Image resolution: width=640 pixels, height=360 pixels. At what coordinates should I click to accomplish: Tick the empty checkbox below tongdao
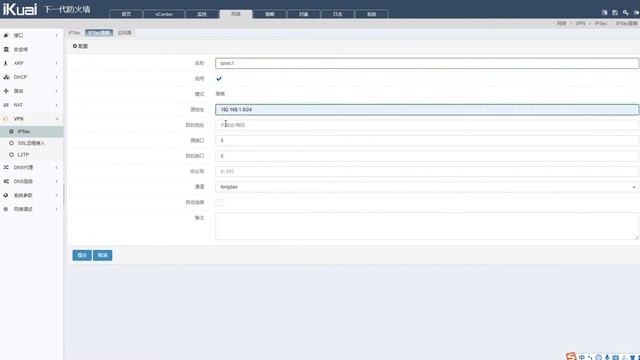click(219, 202)
